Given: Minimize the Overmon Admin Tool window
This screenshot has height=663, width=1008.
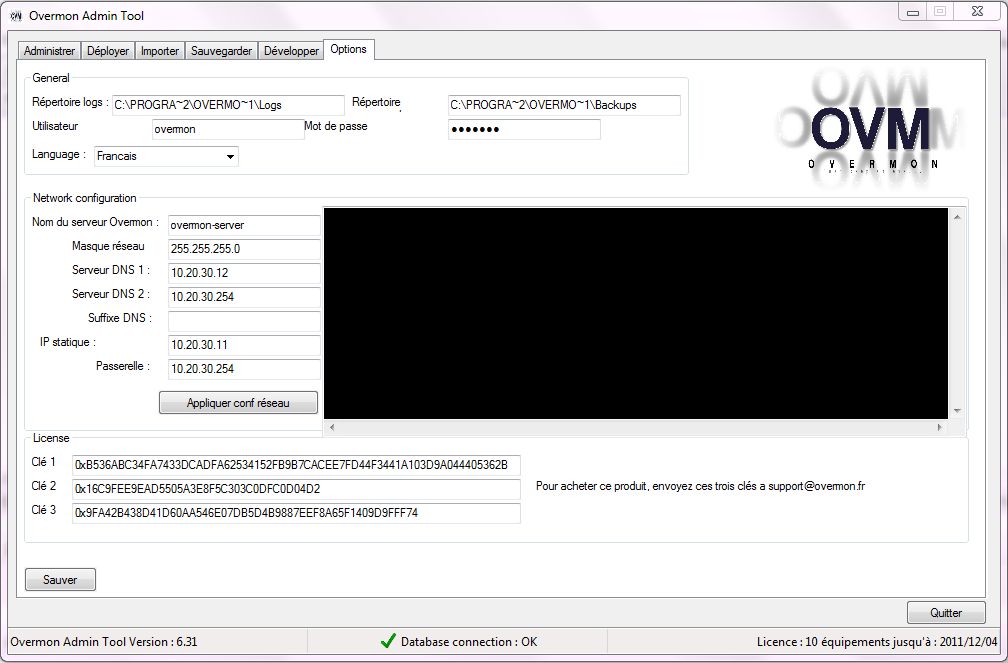Looking at the screenshot, I should pos(913,12).
